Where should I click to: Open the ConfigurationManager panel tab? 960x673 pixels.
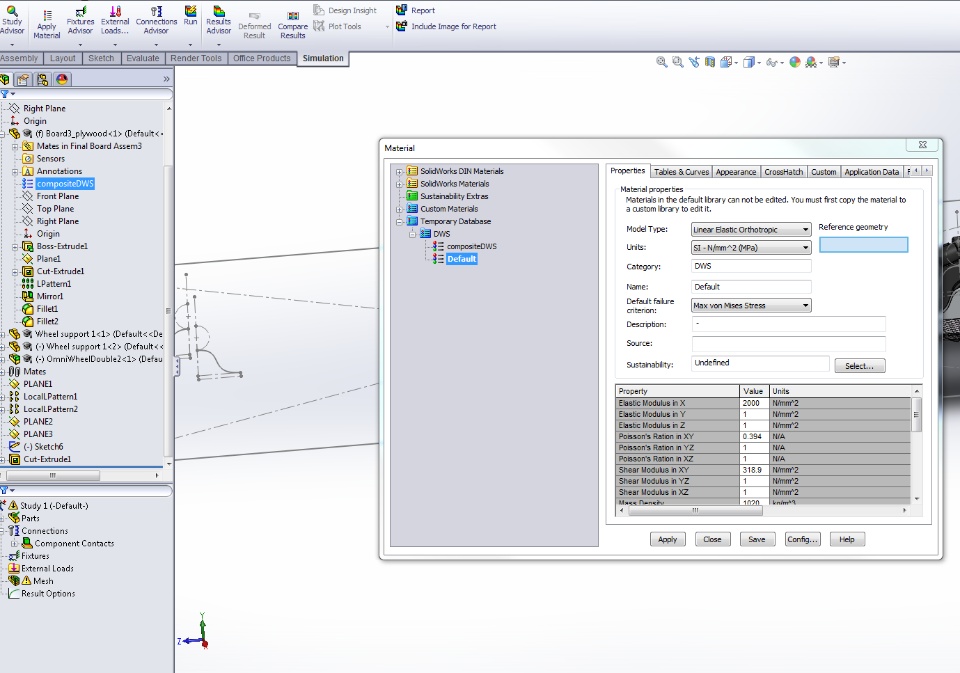point(42,80)
